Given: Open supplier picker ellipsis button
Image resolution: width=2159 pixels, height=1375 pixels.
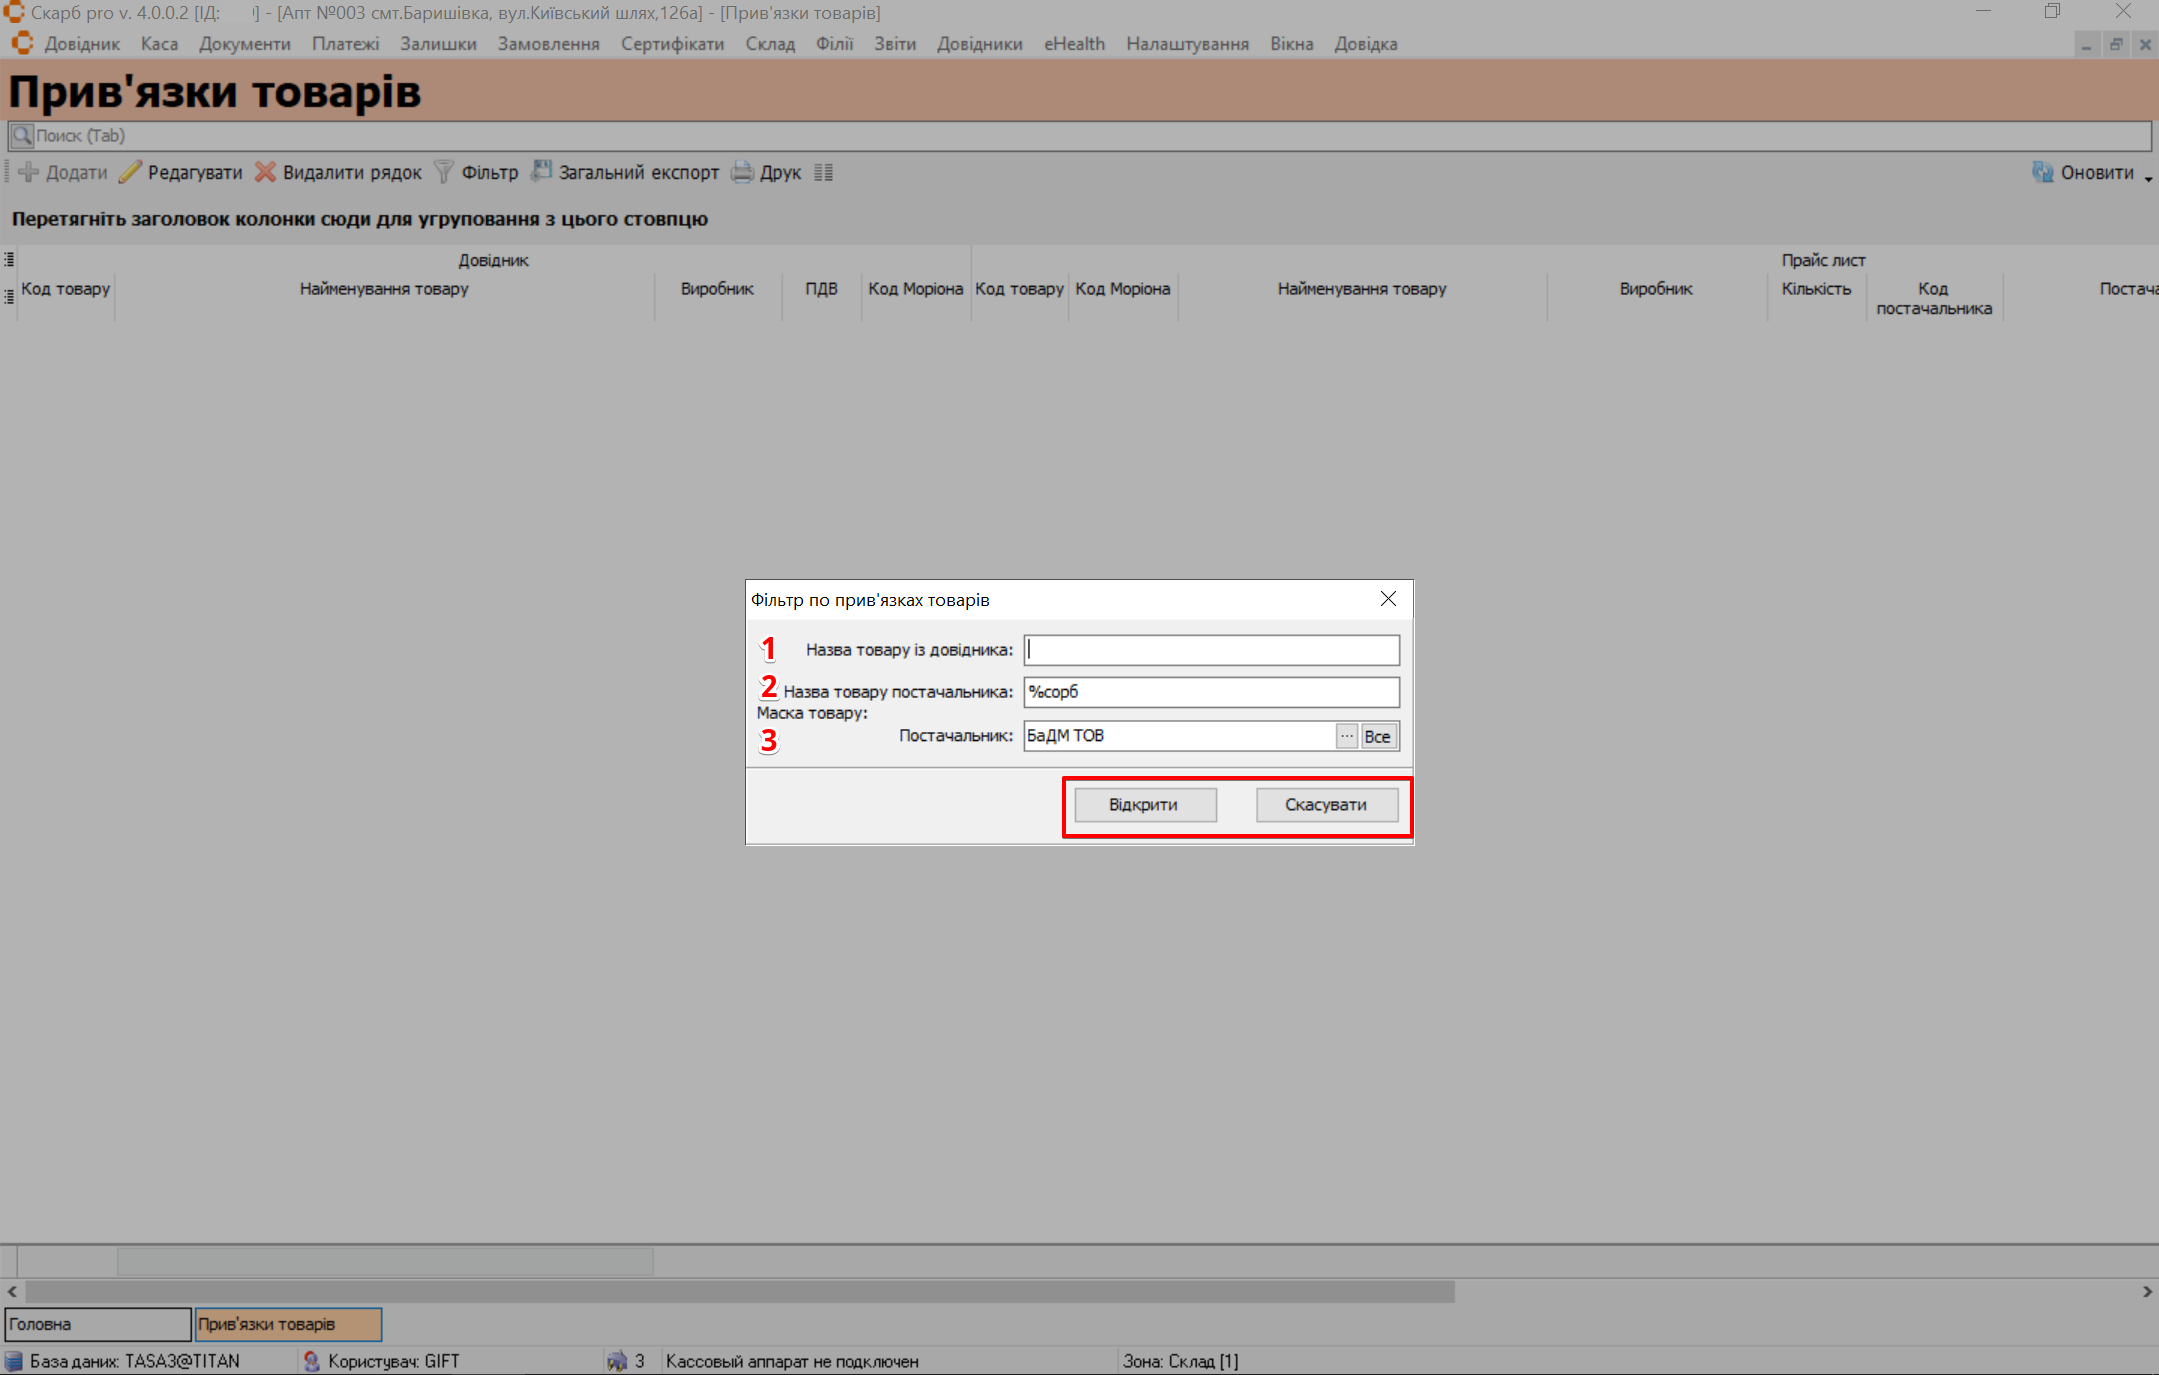Looking at the screenshot, I should [1347, 736].
